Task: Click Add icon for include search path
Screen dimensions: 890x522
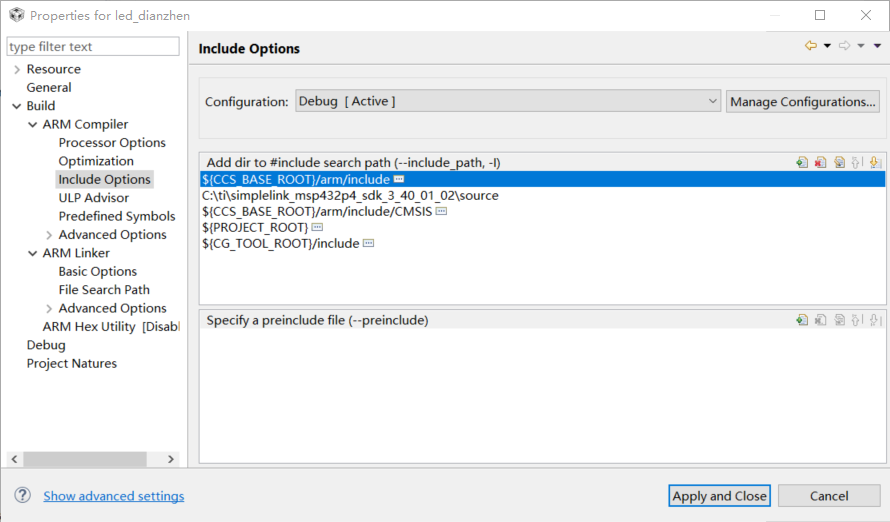Action: coord(802,162)
